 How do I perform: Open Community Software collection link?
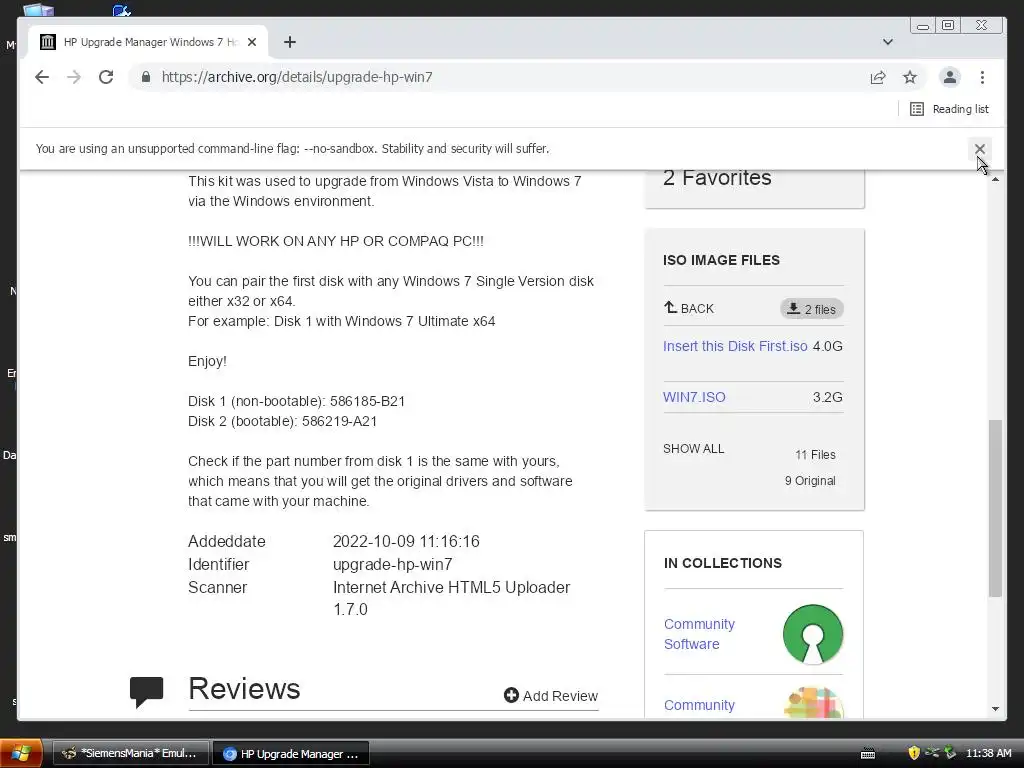pyautogui.click(x=699, y=633)
